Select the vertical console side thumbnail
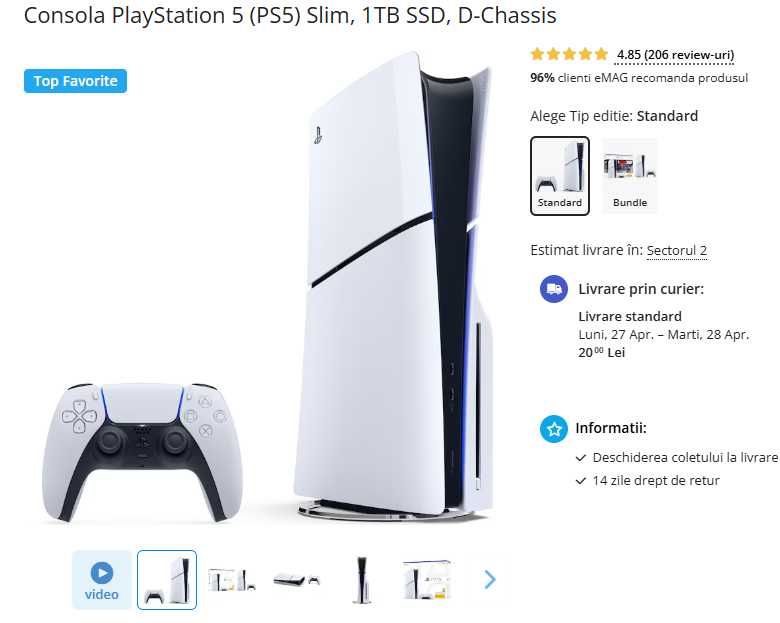The image size is (780, 623). tap(362, 580)
